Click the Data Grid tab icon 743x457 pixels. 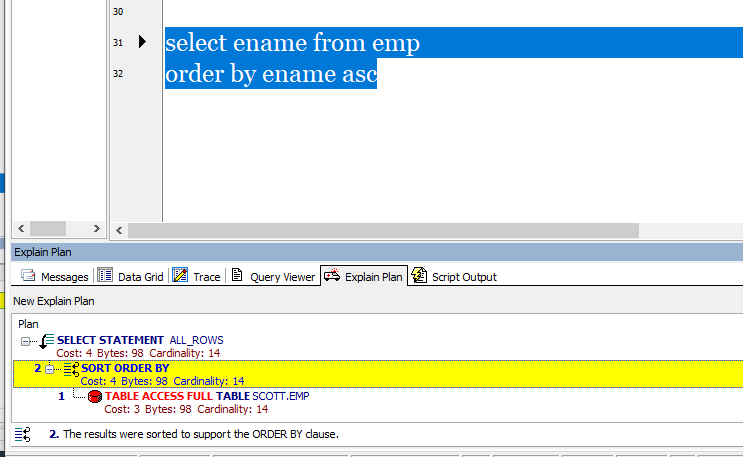point(105,275)
